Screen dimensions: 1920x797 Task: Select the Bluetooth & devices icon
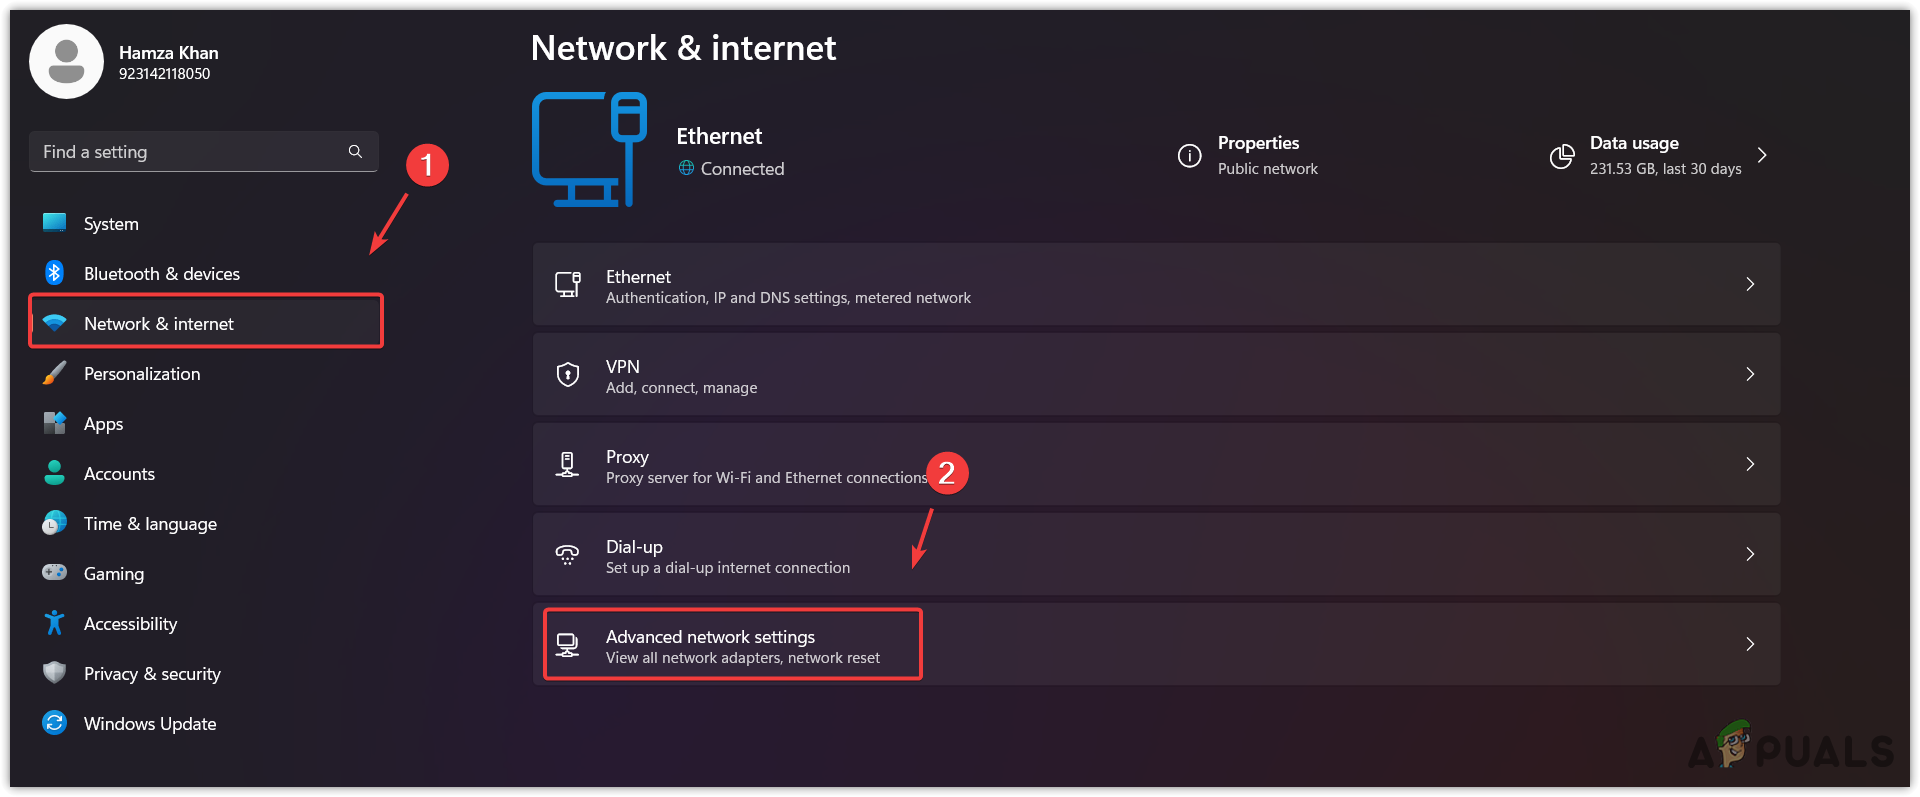tap(53, 272)
